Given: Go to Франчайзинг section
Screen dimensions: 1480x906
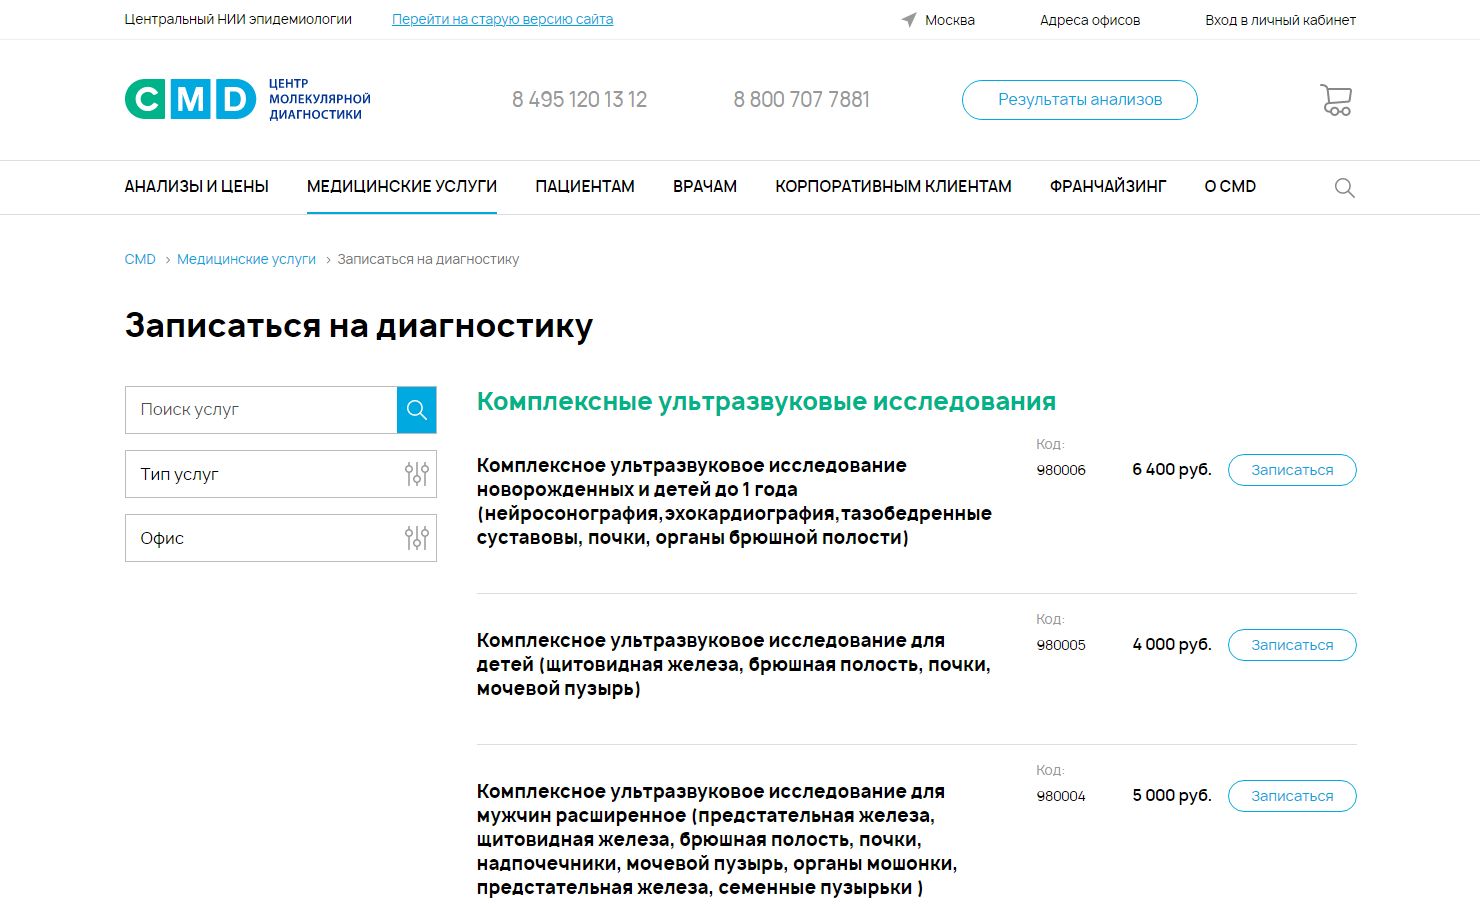Looking at the screenshot, I should [x=1107, y=187].
